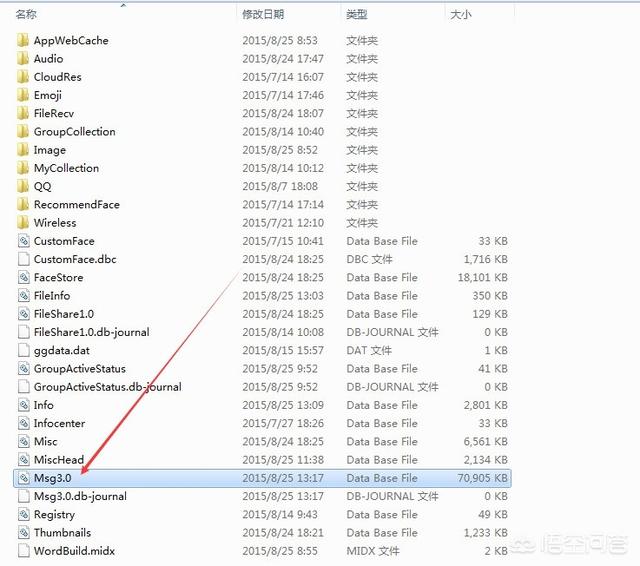Screen dimensions: 640x566
Task: Select the file name Msg3.0.db-journal
Action: (80, 496)
